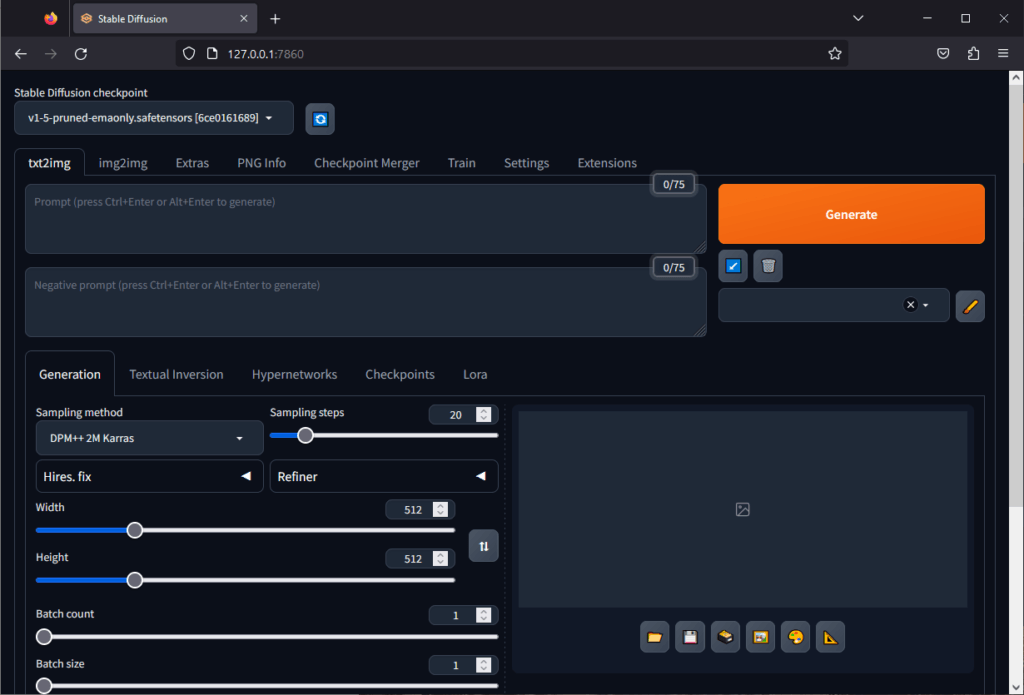This screenshot has width=1024, height=695.
Task: Click the blue checkmark apply-prompt icon
Action: [733, 266]
